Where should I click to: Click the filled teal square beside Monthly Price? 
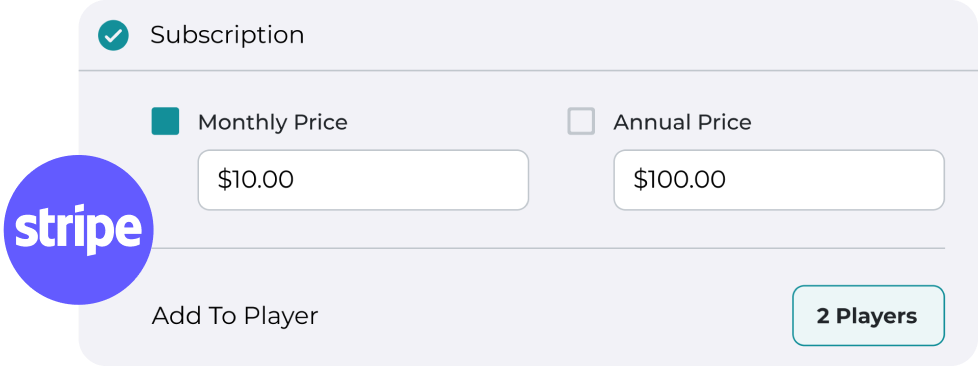tap(165, 122)
